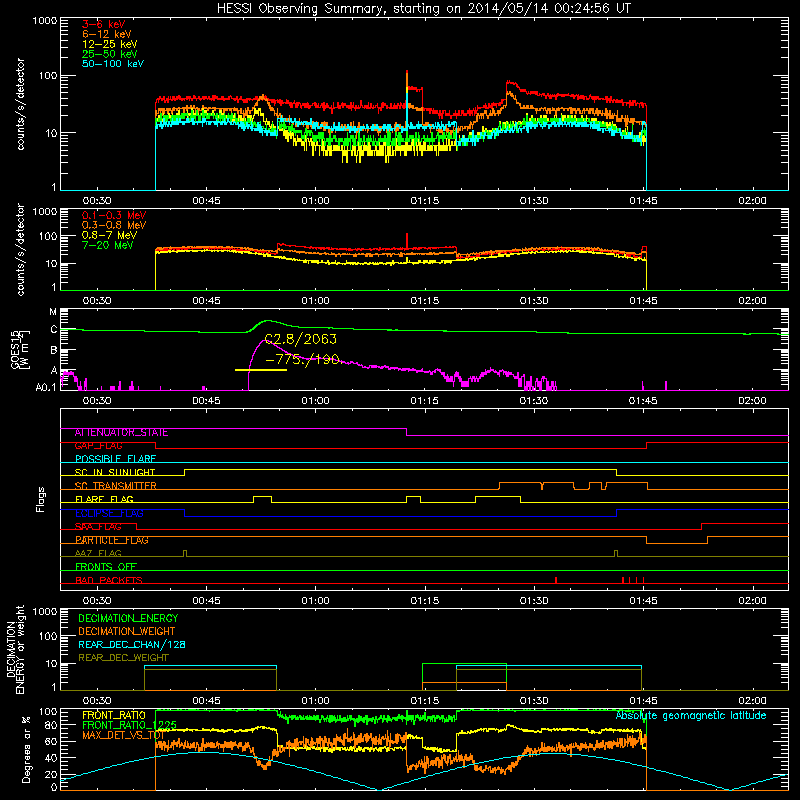The height and width of the screenshot is (800, 800).
Task: Click the REAR_DEC_CHAN/128 legend label
Action: [132, 645]
